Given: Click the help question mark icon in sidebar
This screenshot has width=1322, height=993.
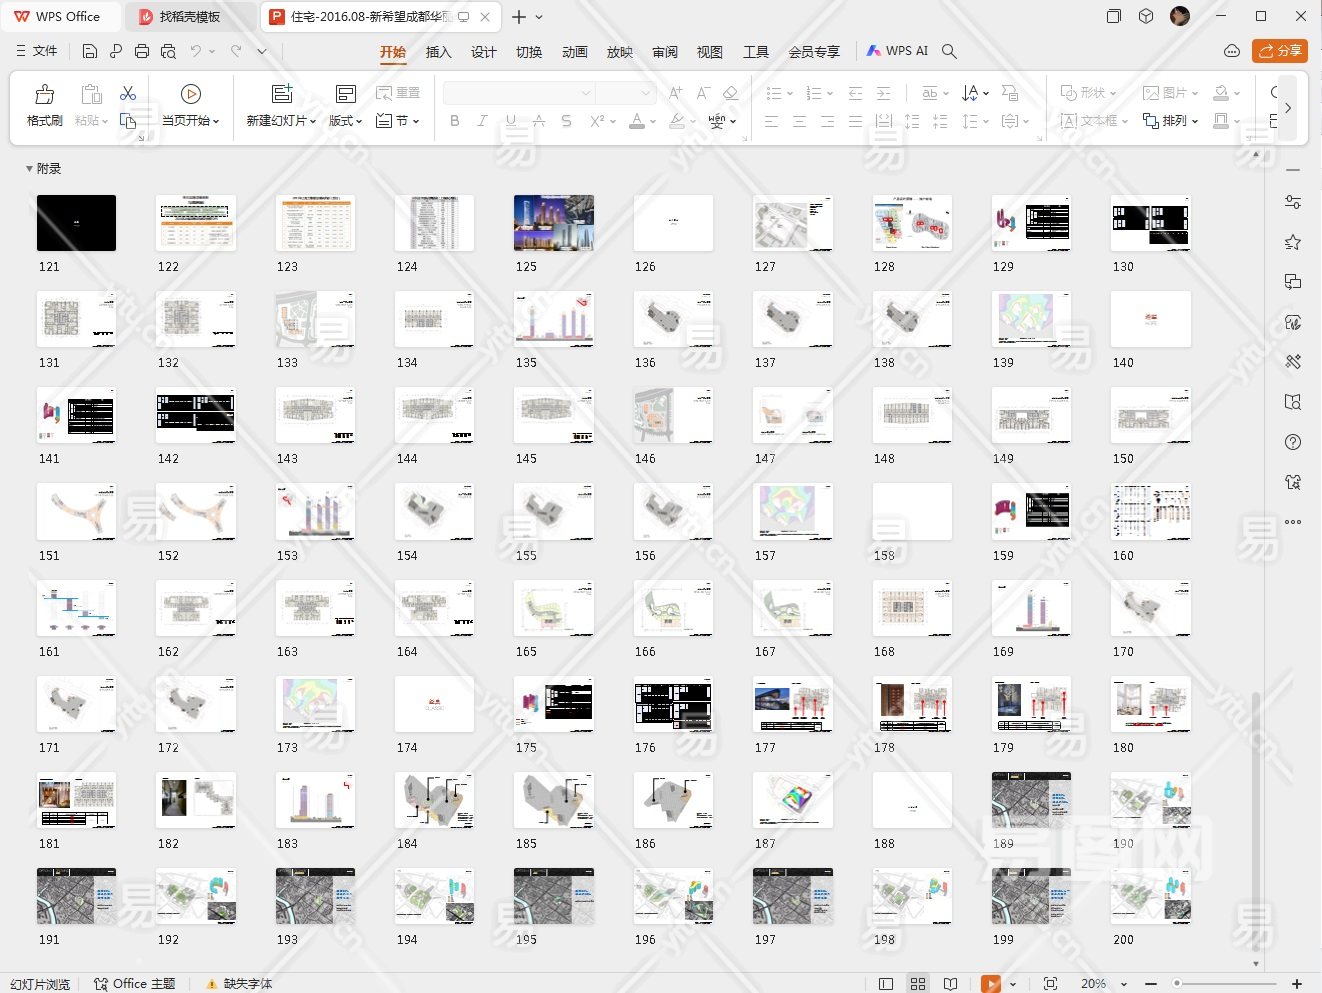Looking at the screenshot, I should click(x=1292, y=442).
